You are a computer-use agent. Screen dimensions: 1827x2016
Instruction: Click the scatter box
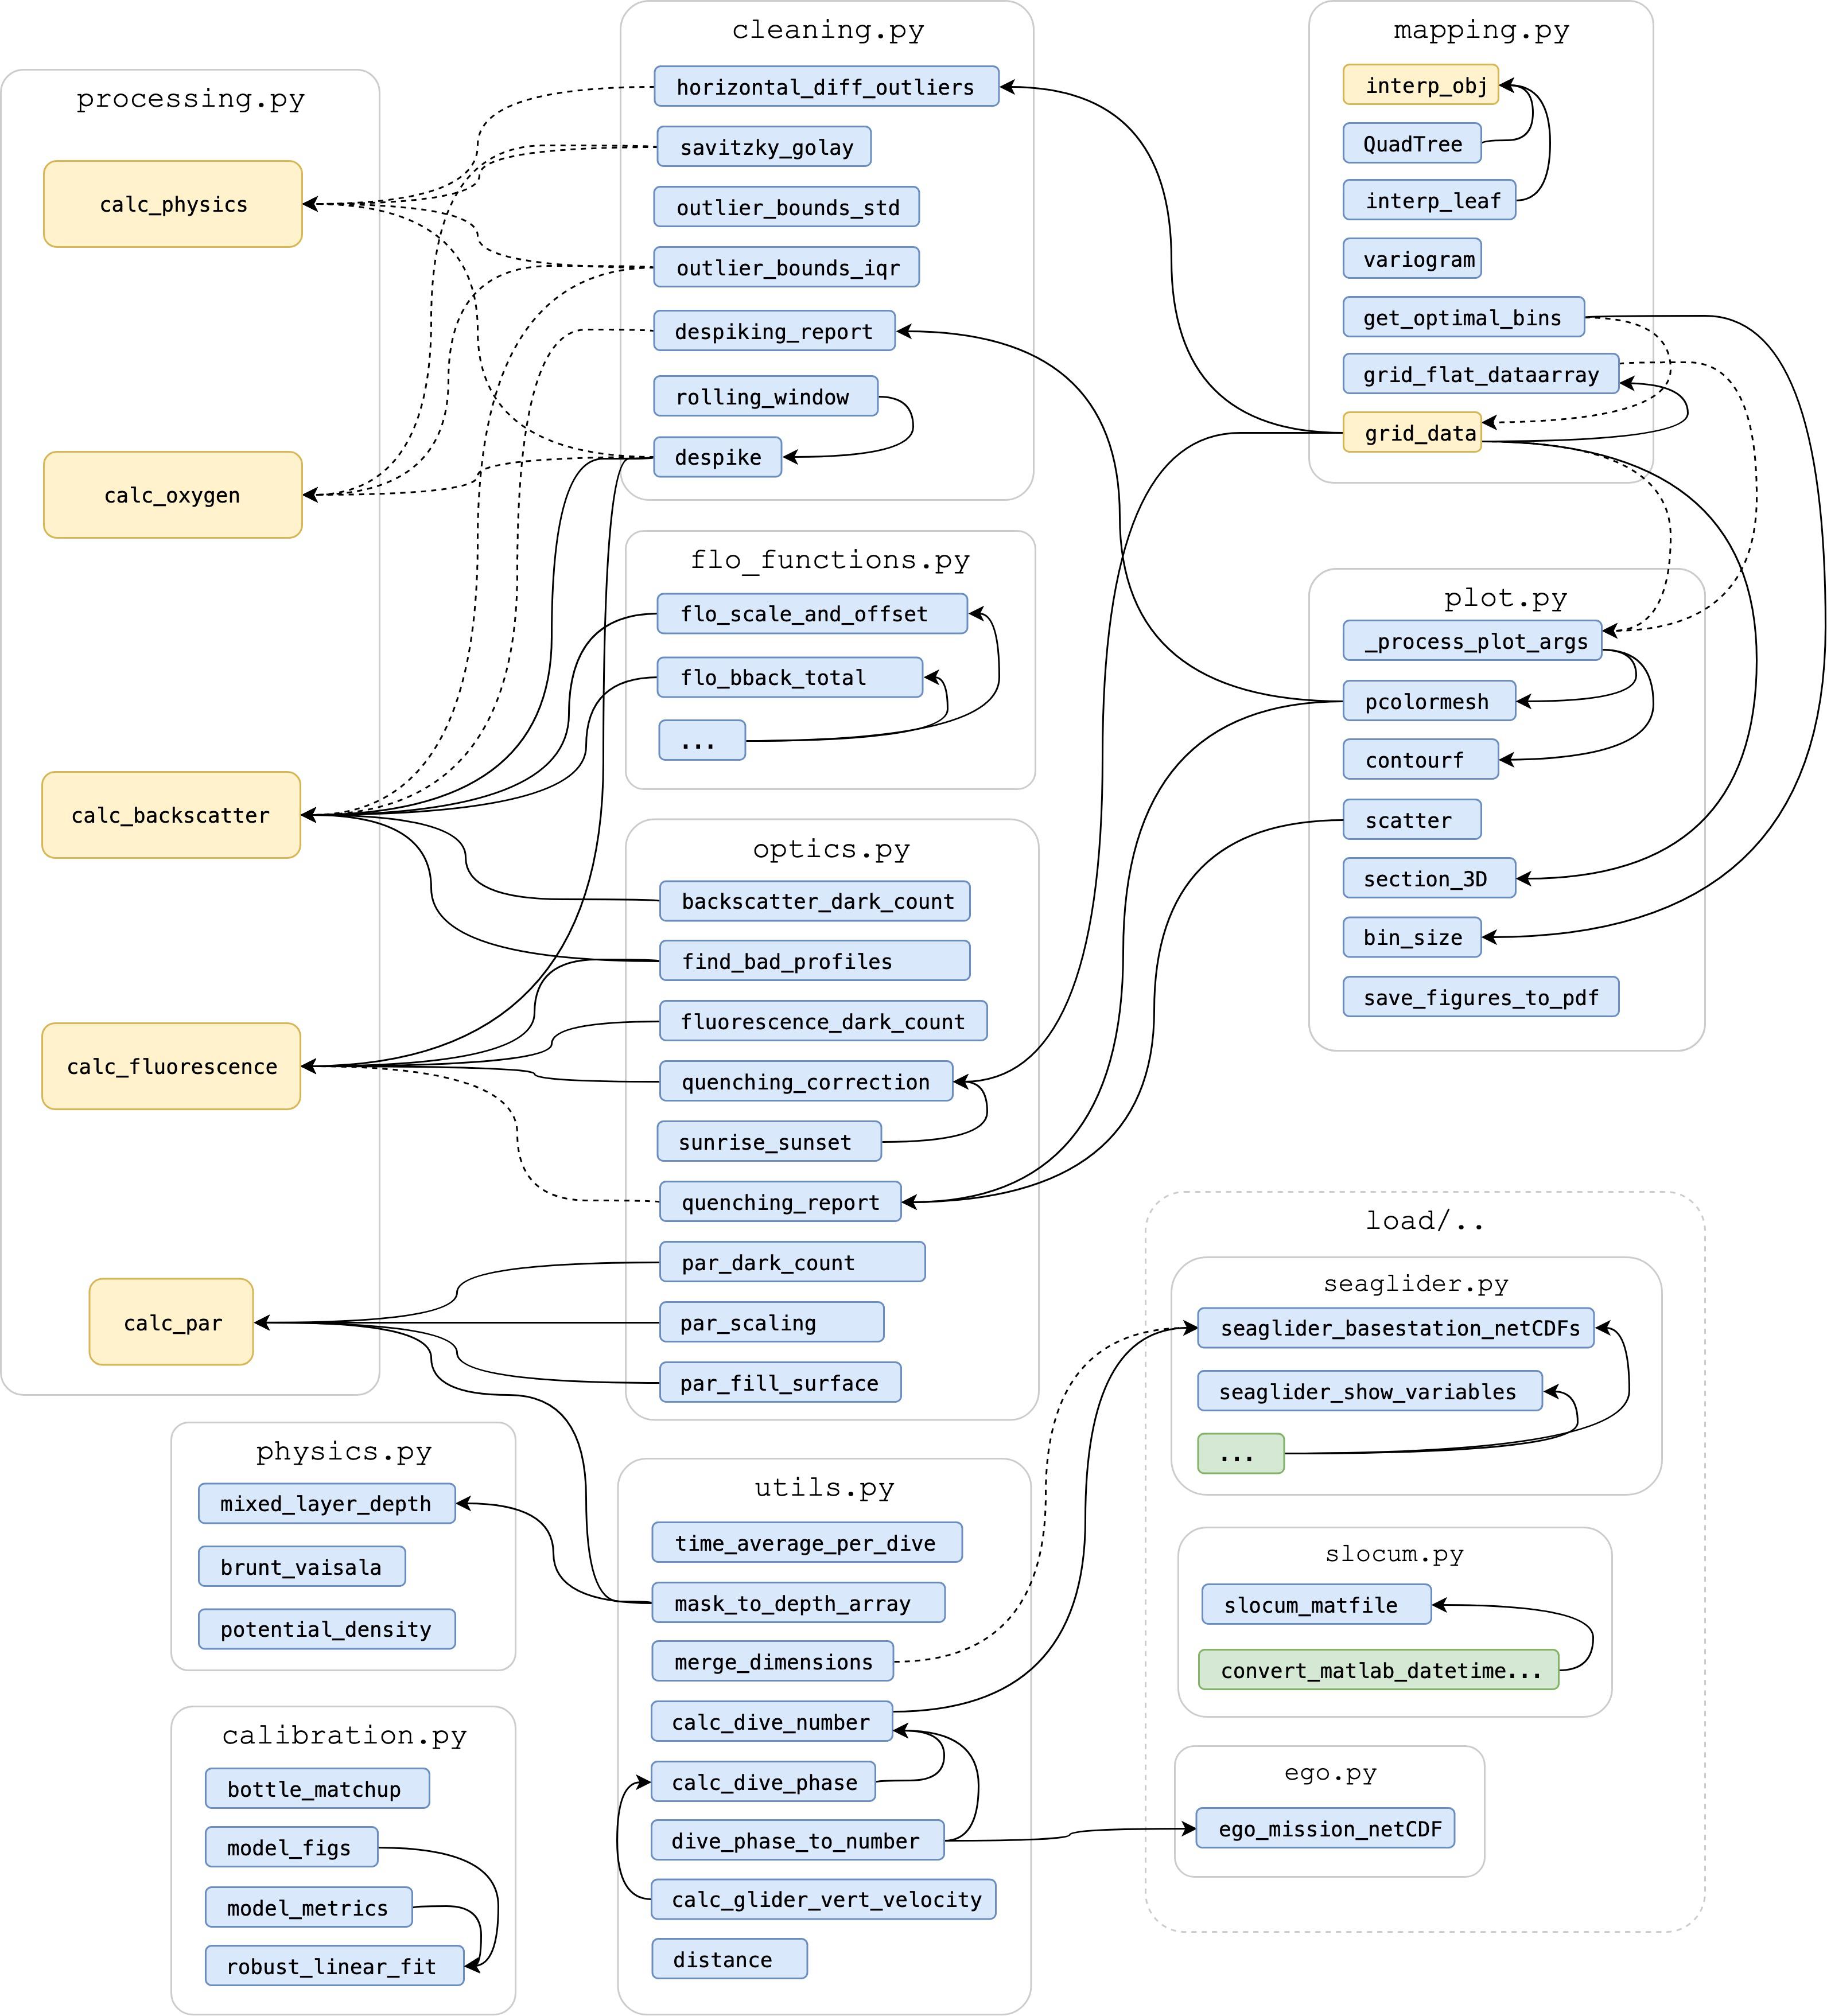click(x=1412, y=819)
